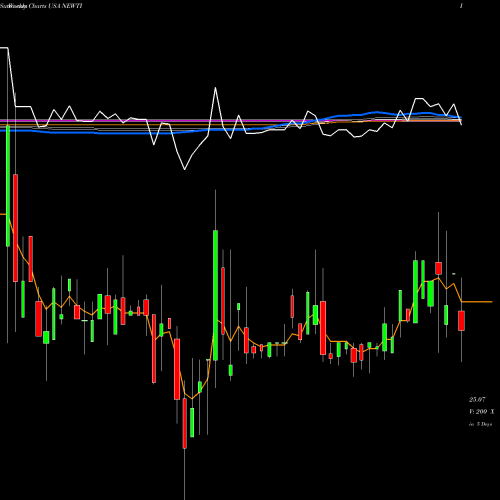Click the tallest green candlestick at the chart's left edge
The height and width of the screenshot is (500, 500).
coord(8,186)
